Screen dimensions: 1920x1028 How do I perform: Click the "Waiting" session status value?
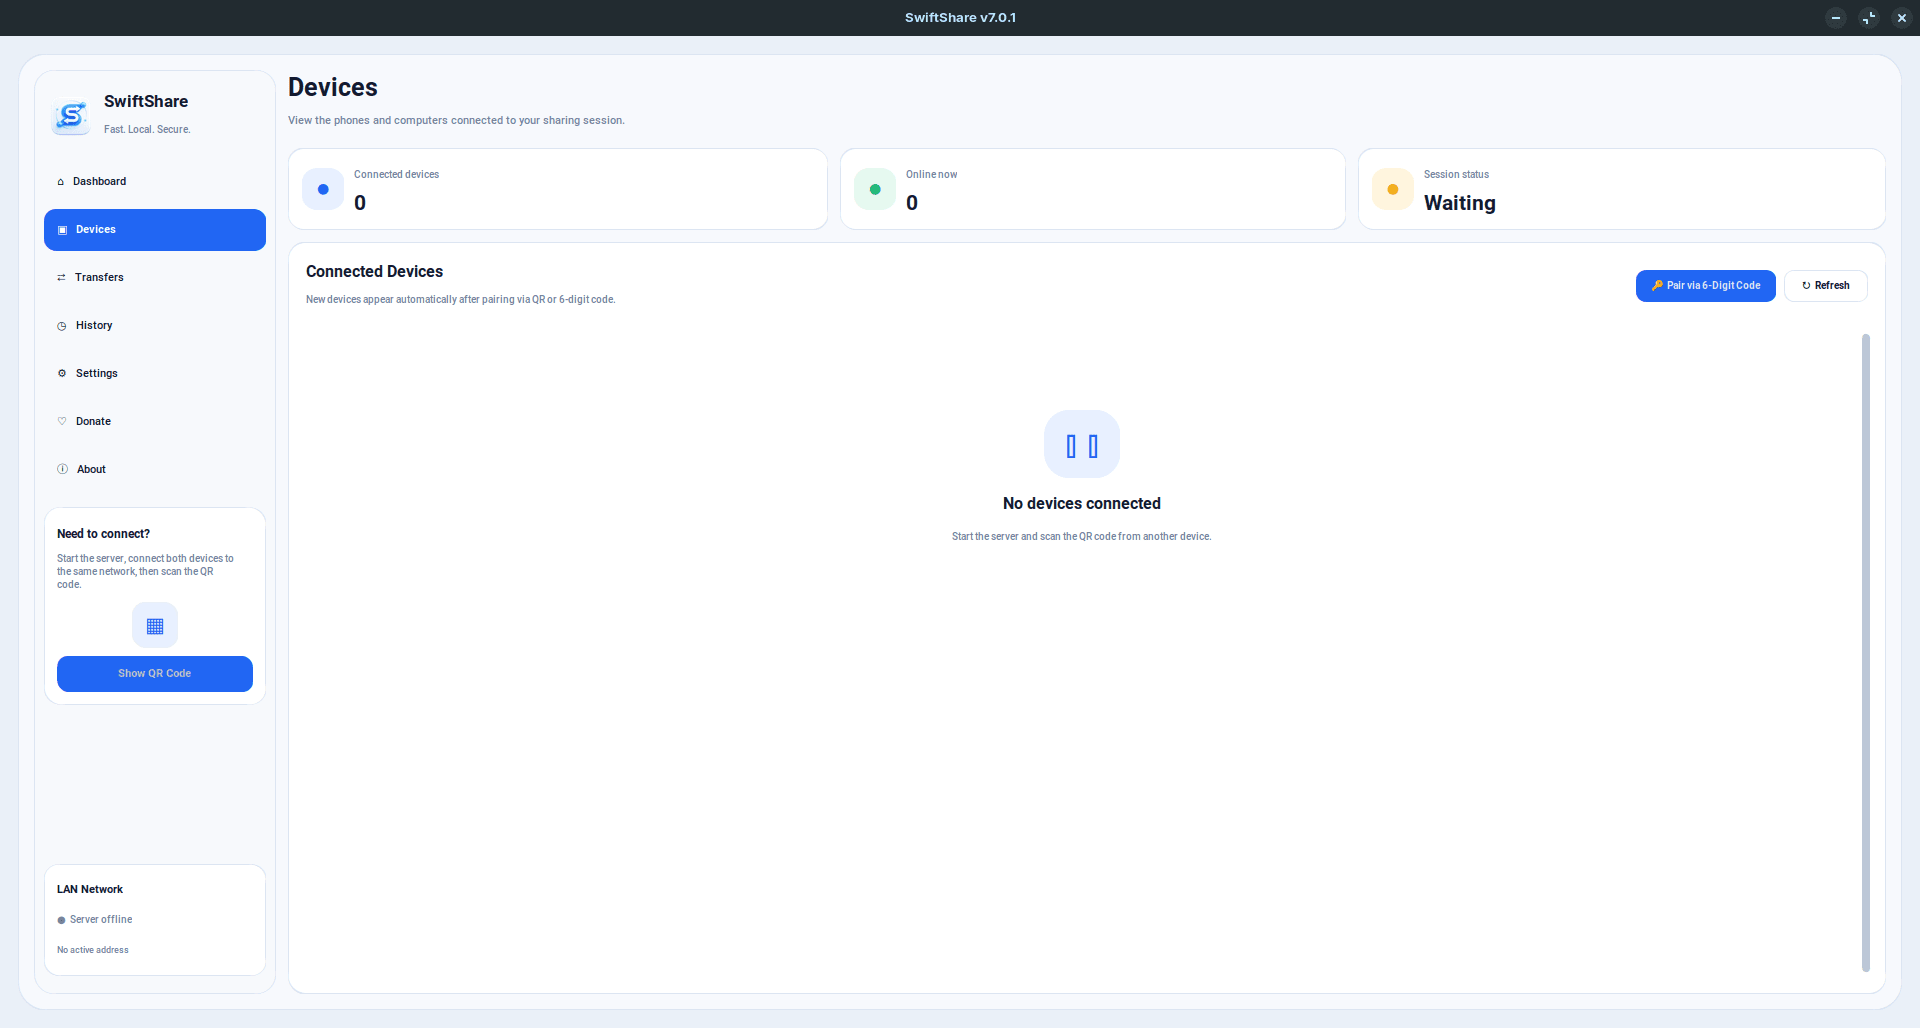tap(1460, 204)
